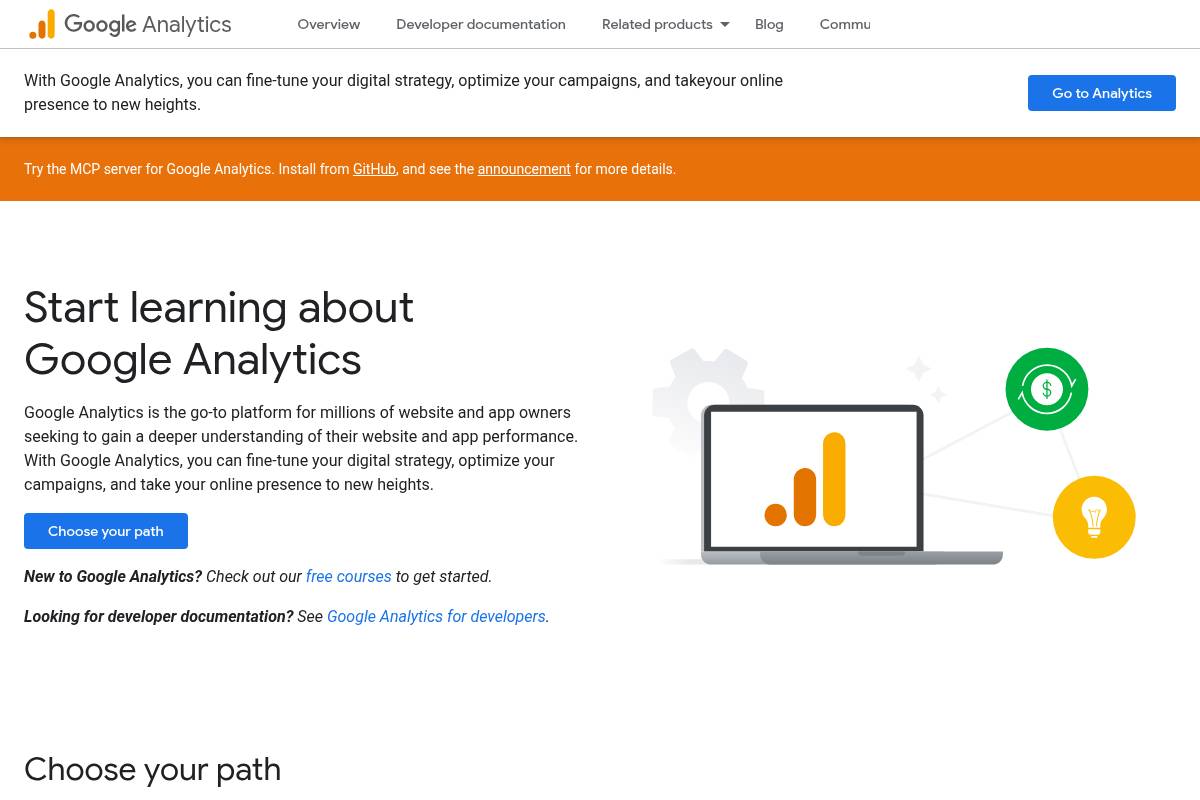Click the Choose your path section heading
1200x800 pixels.
tap(152, 769)
